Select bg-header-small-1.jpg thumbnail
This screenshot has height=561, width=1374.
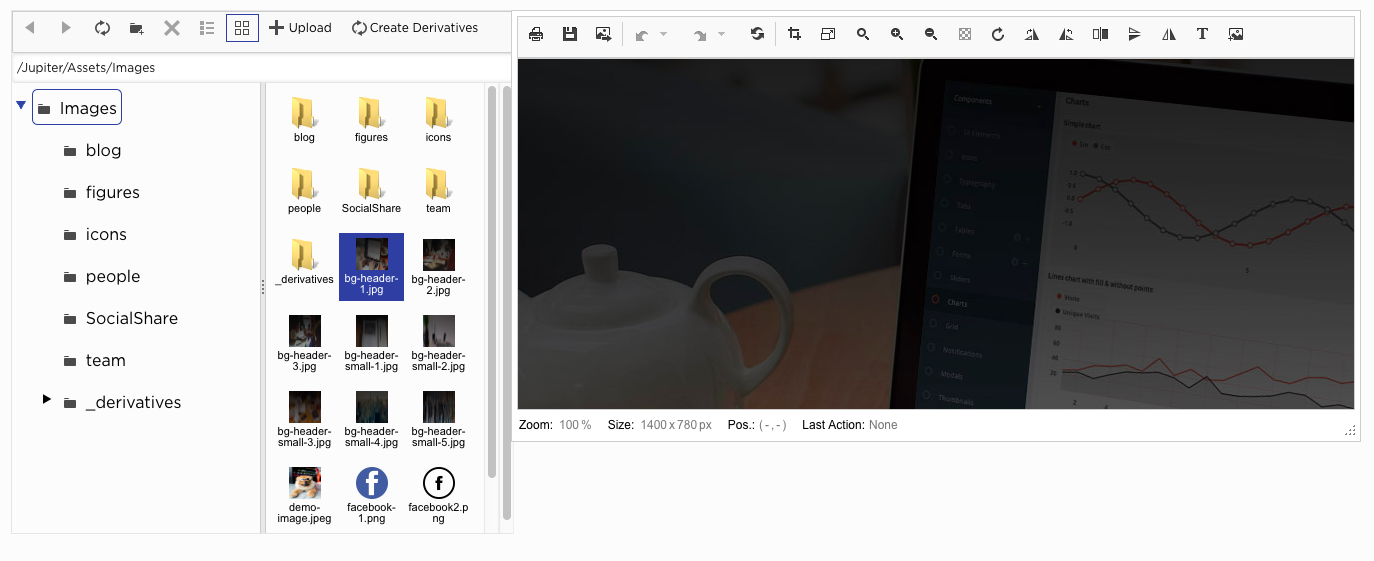coord(371,344)
